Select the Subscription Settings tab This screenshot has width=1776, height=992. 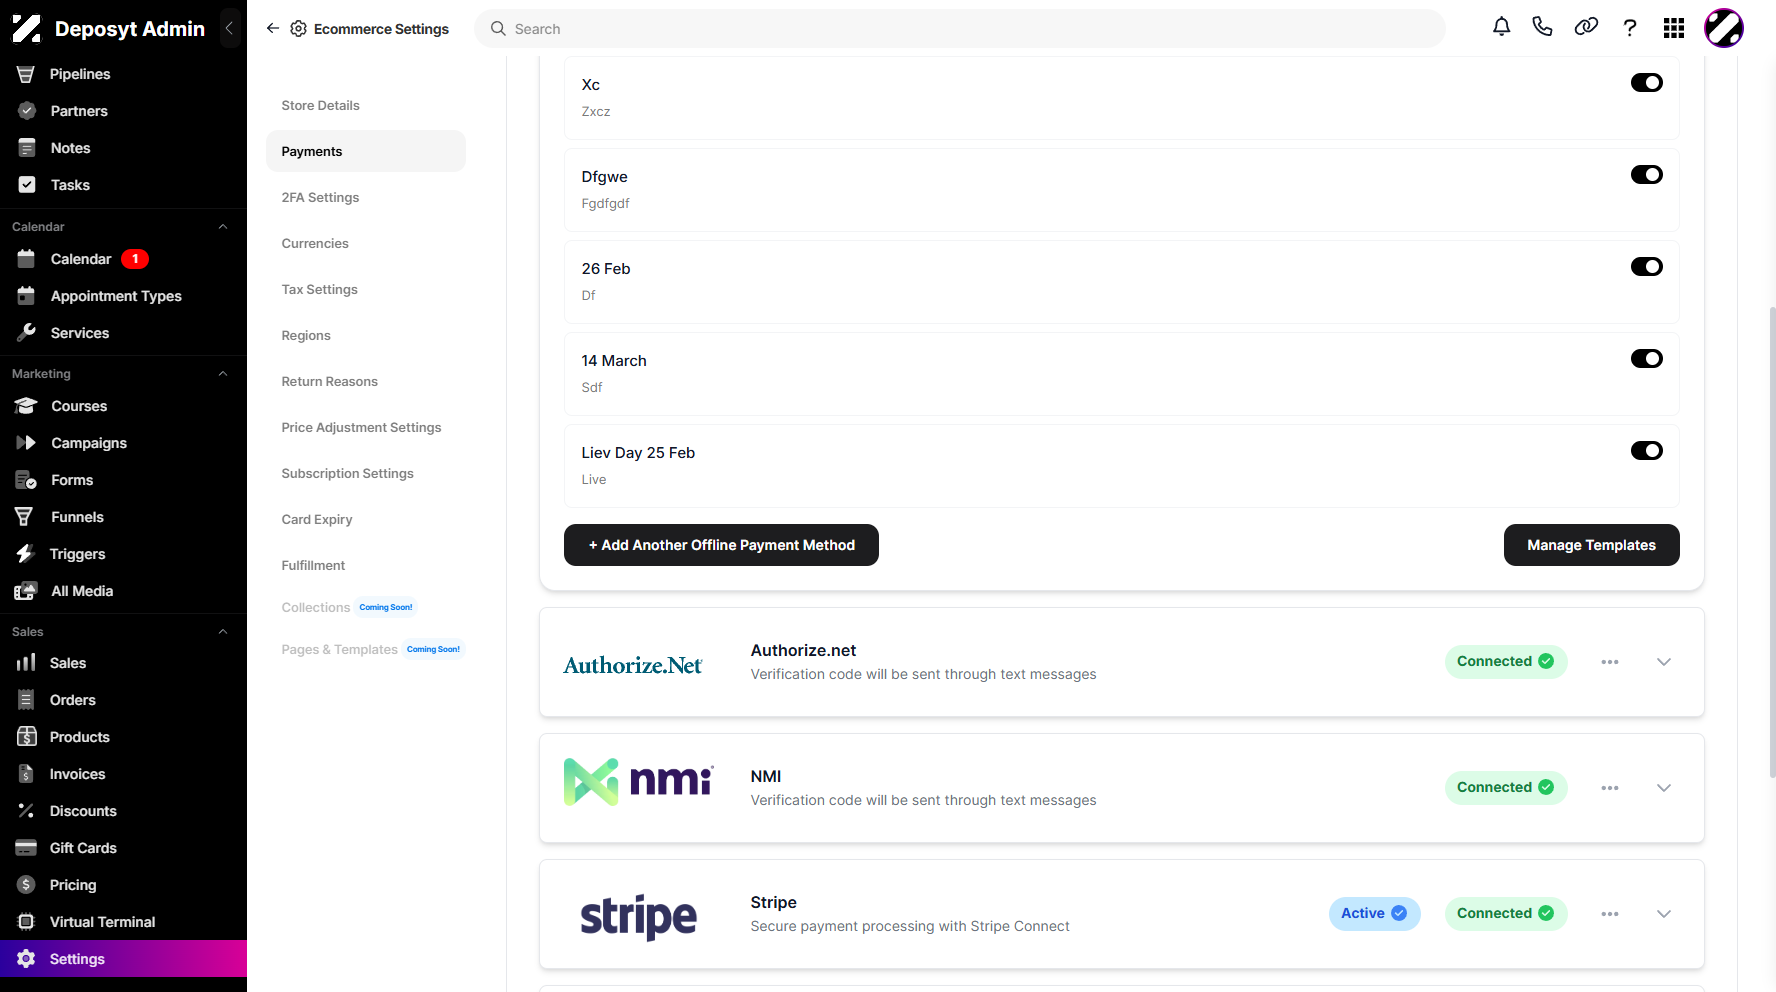pos(366,473)
